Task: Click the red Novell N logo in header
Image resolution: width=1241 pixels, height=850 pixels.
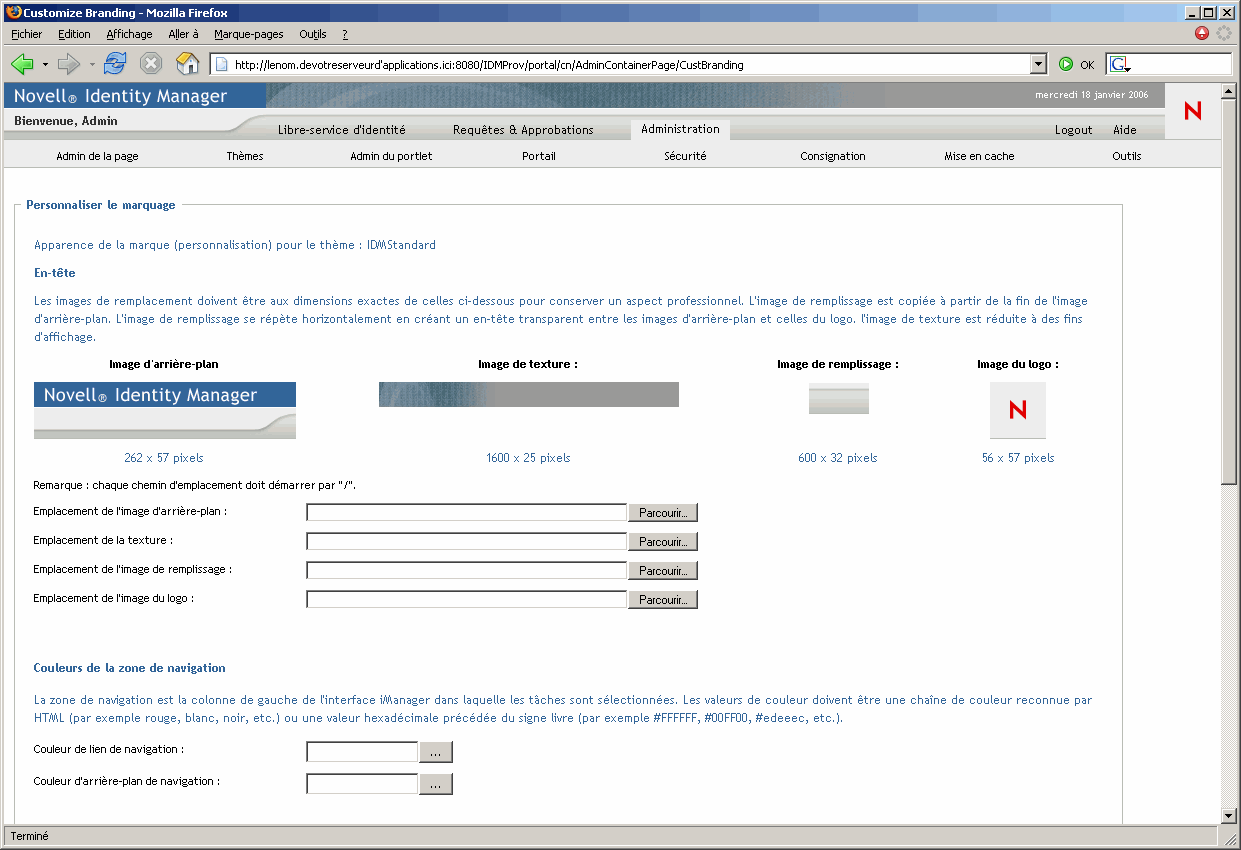Action: [x=1193, y=111]
